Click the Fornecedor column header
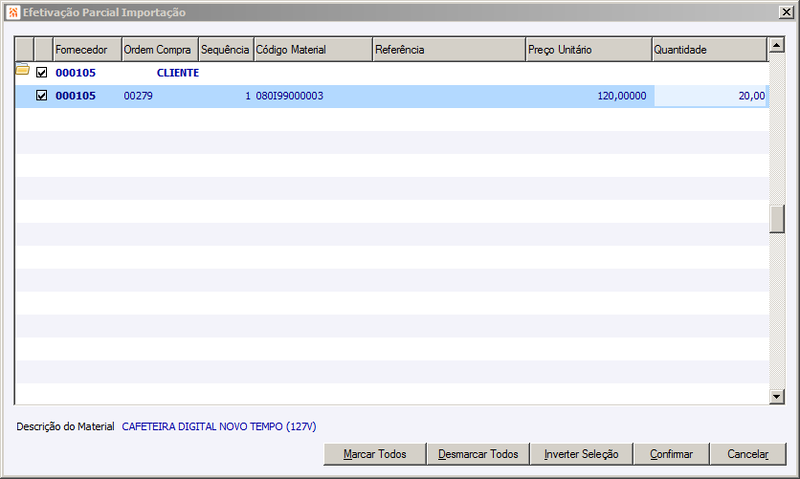The width and height of the screenshot is (800, 479). [x=87, y=49]
